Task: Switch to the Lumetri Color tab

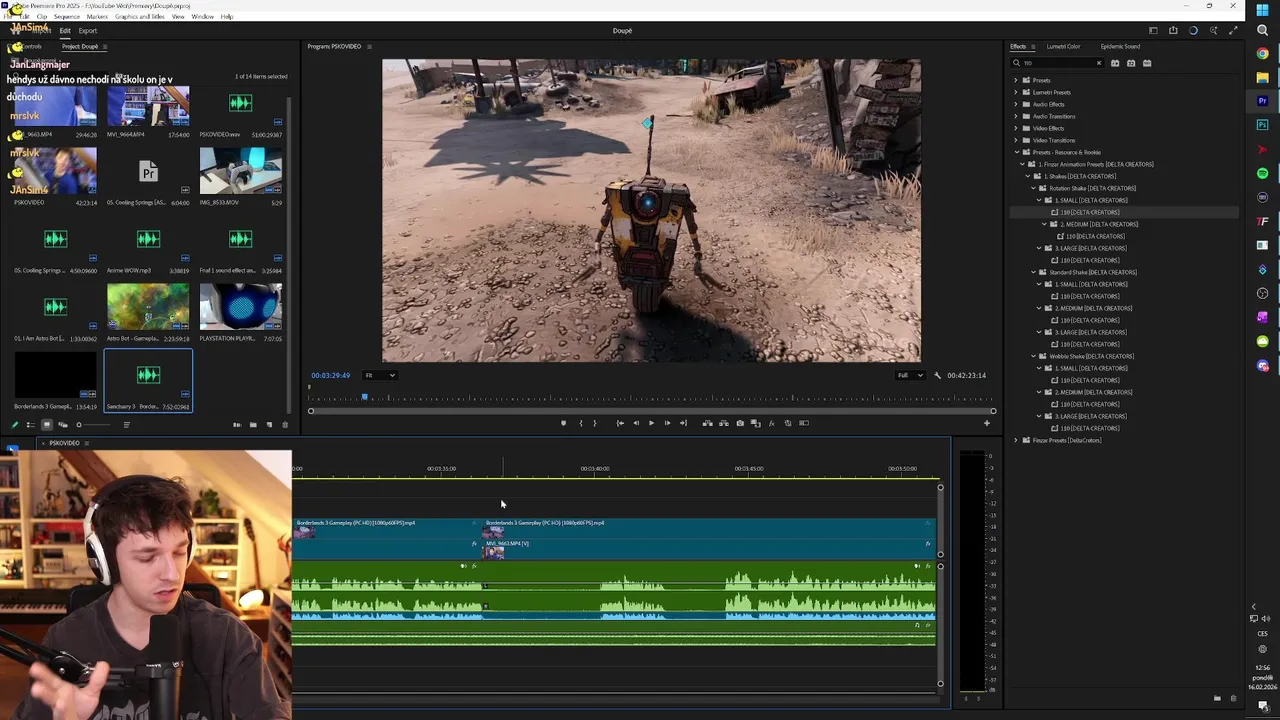Action: [1063, 46]
